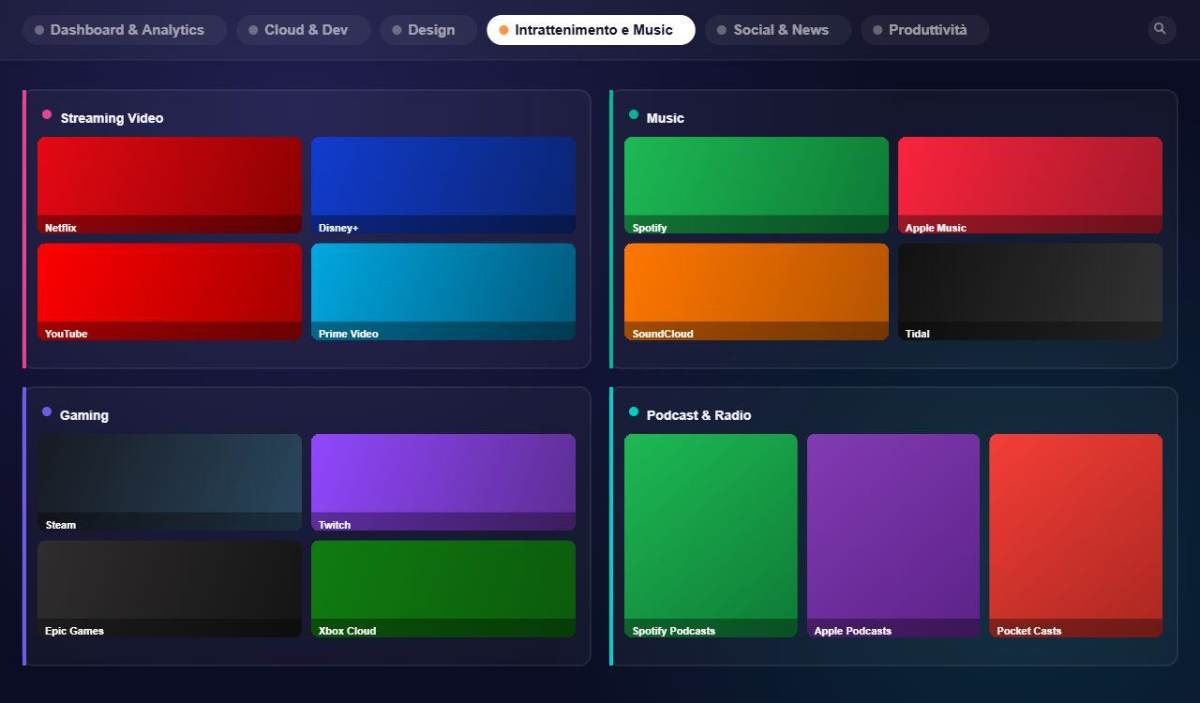This screenshot has width=1200, height=703.
Task: Open the Twitch tile
Action: coord(443,482)
